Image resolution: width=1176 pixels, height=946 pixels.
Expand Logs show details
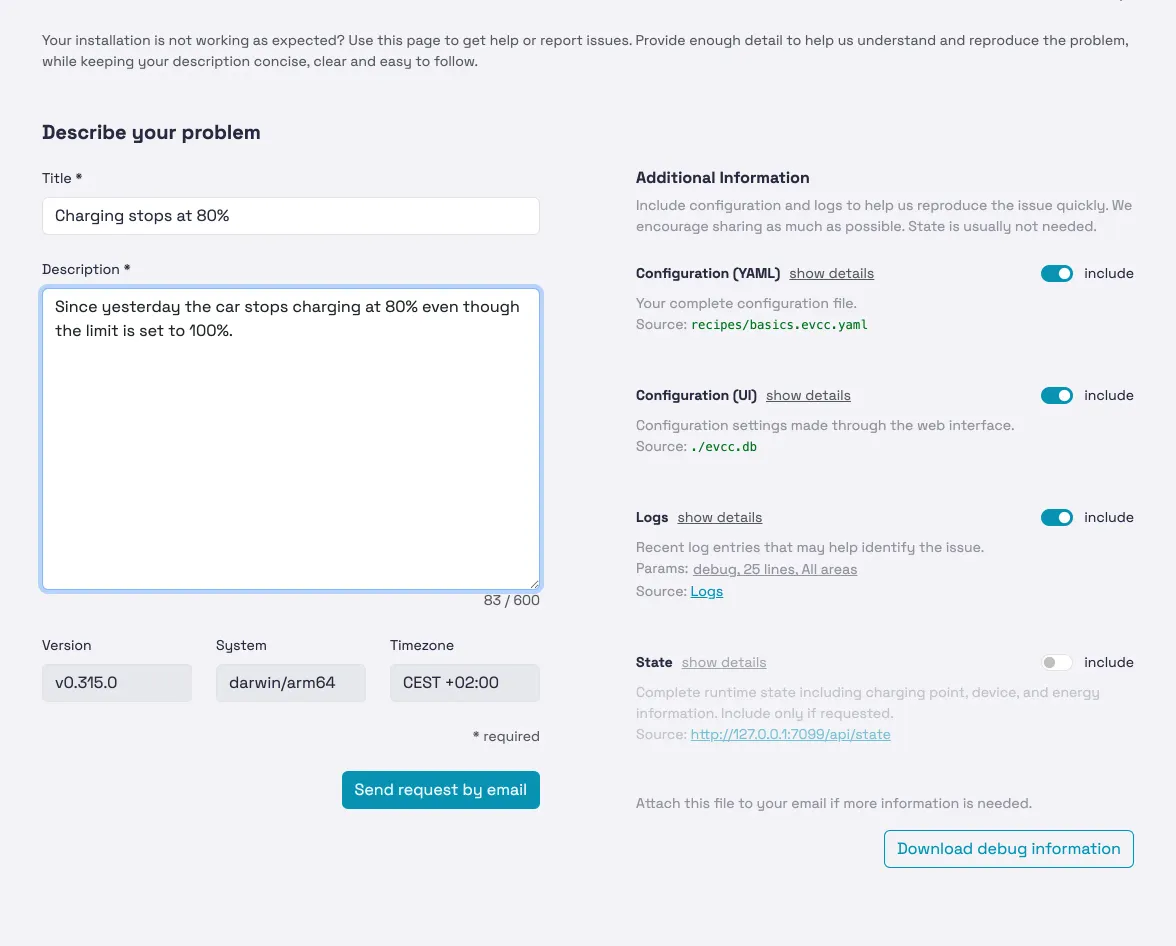[719, 518]
